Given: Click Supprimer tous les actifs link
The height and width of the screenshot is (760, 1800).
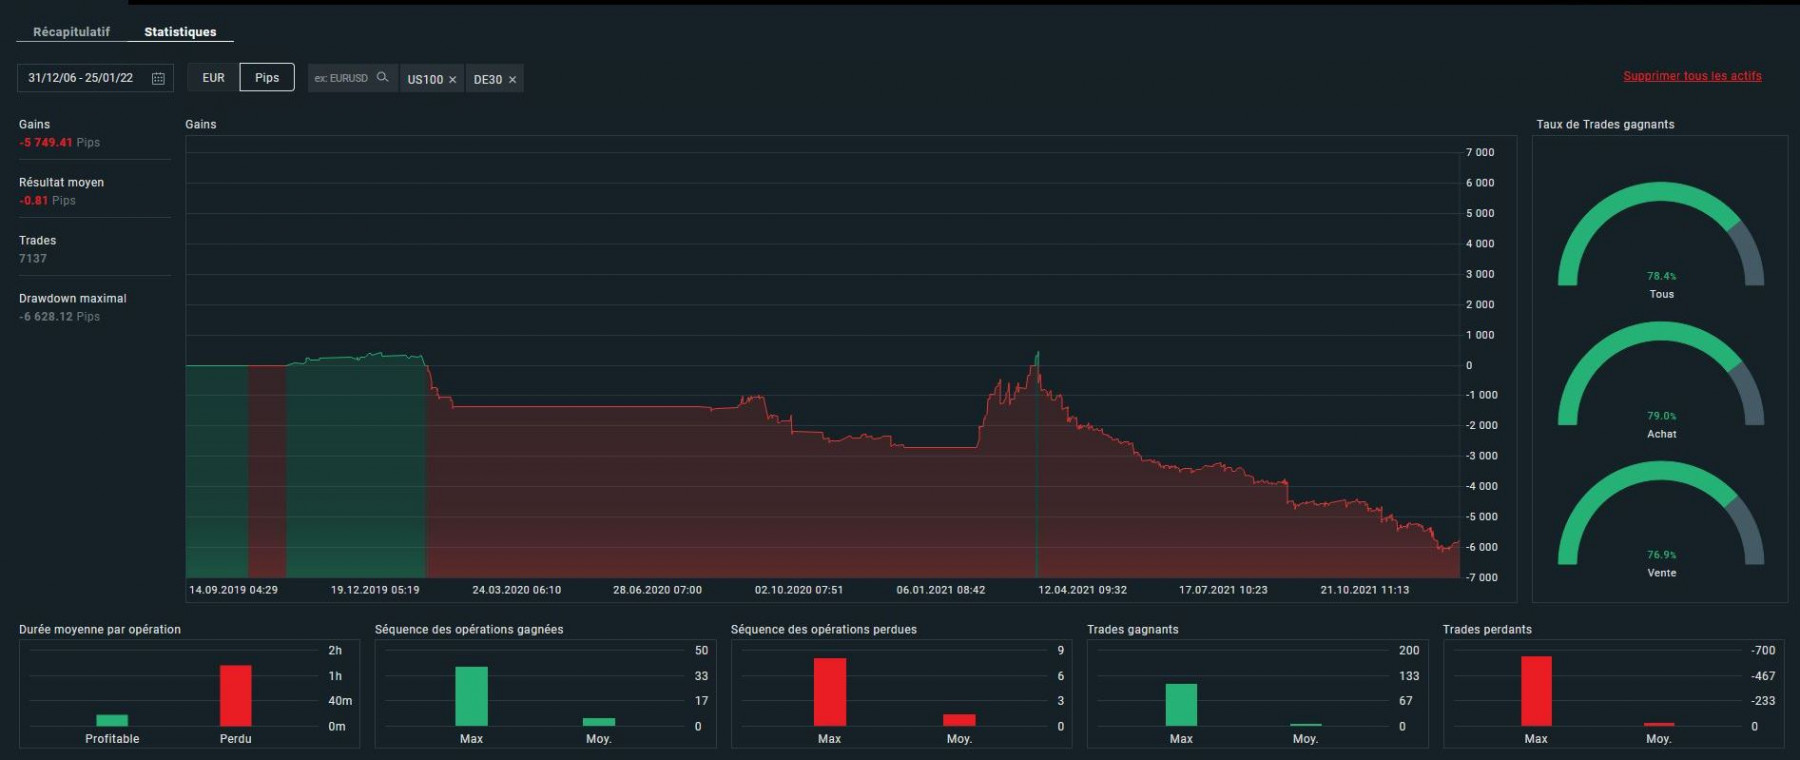Looking at the screenshot, I should coord(1692,76).
